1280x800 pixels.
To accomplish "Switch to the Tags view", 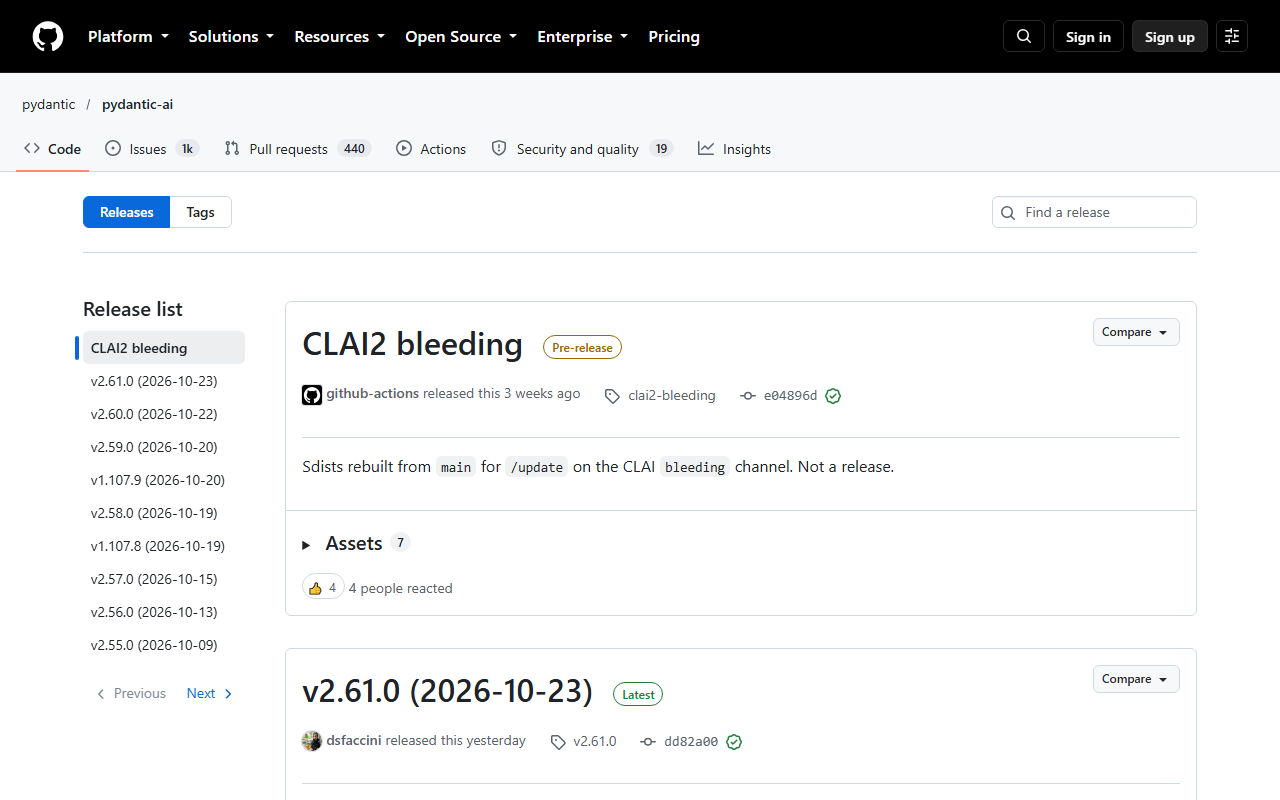I will 200,212.
